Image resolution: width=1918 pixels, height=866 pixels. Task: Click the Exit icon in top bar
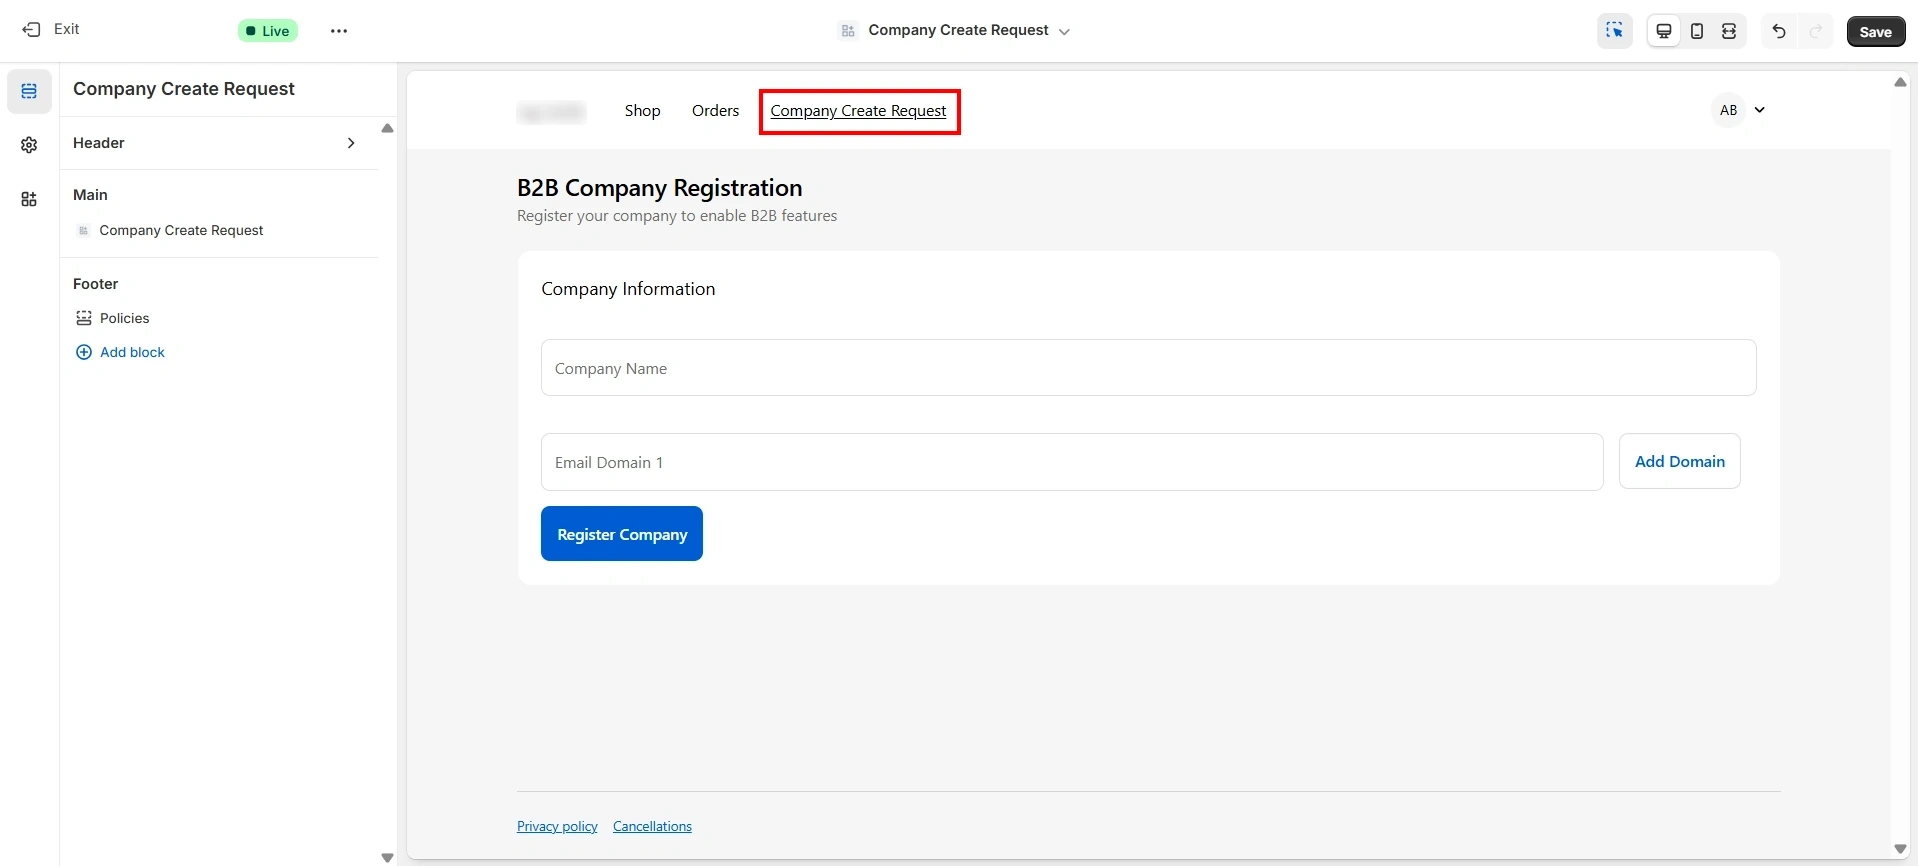pos(31,30)
